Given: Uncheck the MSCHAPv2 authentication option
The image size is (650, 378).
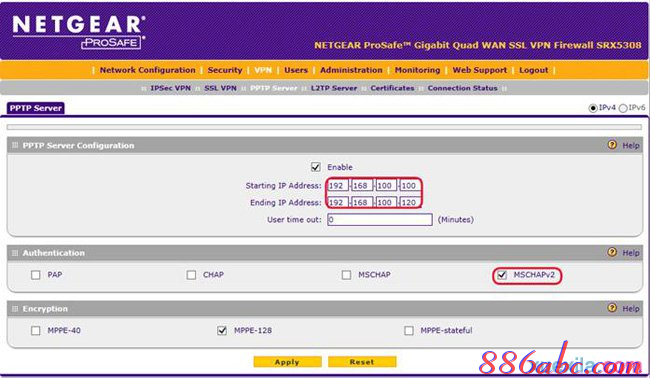Looking at the screenshot, I should [x=502, y=275].
